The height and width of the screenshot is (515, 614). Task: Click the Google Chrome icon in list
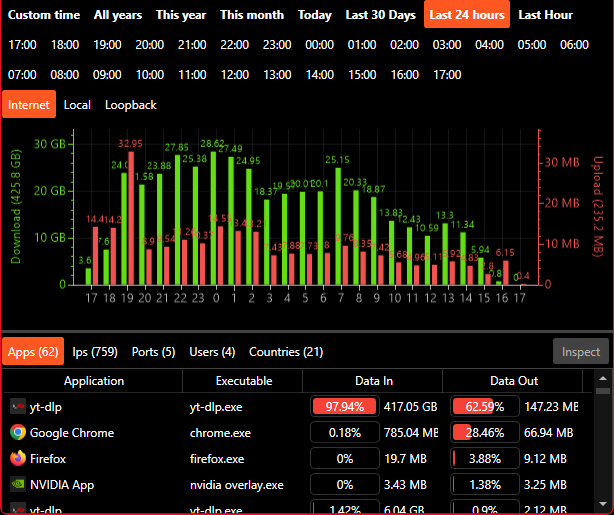18,432
